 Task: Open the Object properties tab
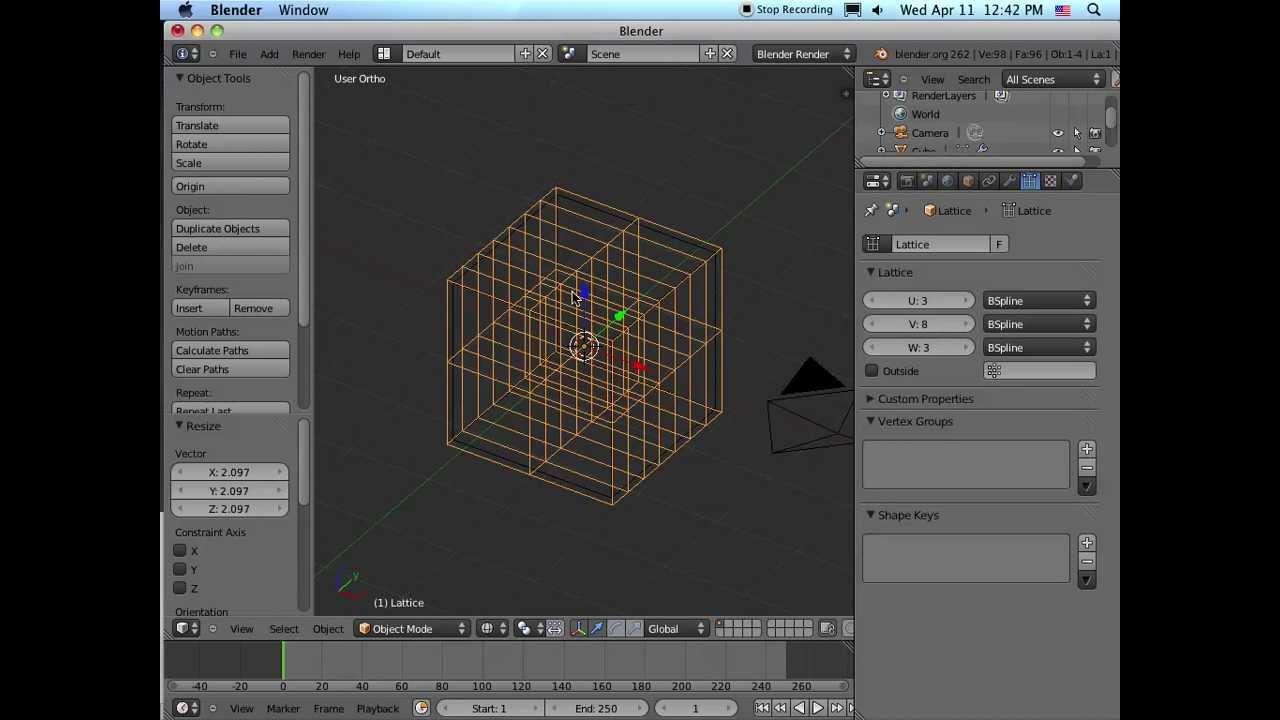tap(967, 181)
